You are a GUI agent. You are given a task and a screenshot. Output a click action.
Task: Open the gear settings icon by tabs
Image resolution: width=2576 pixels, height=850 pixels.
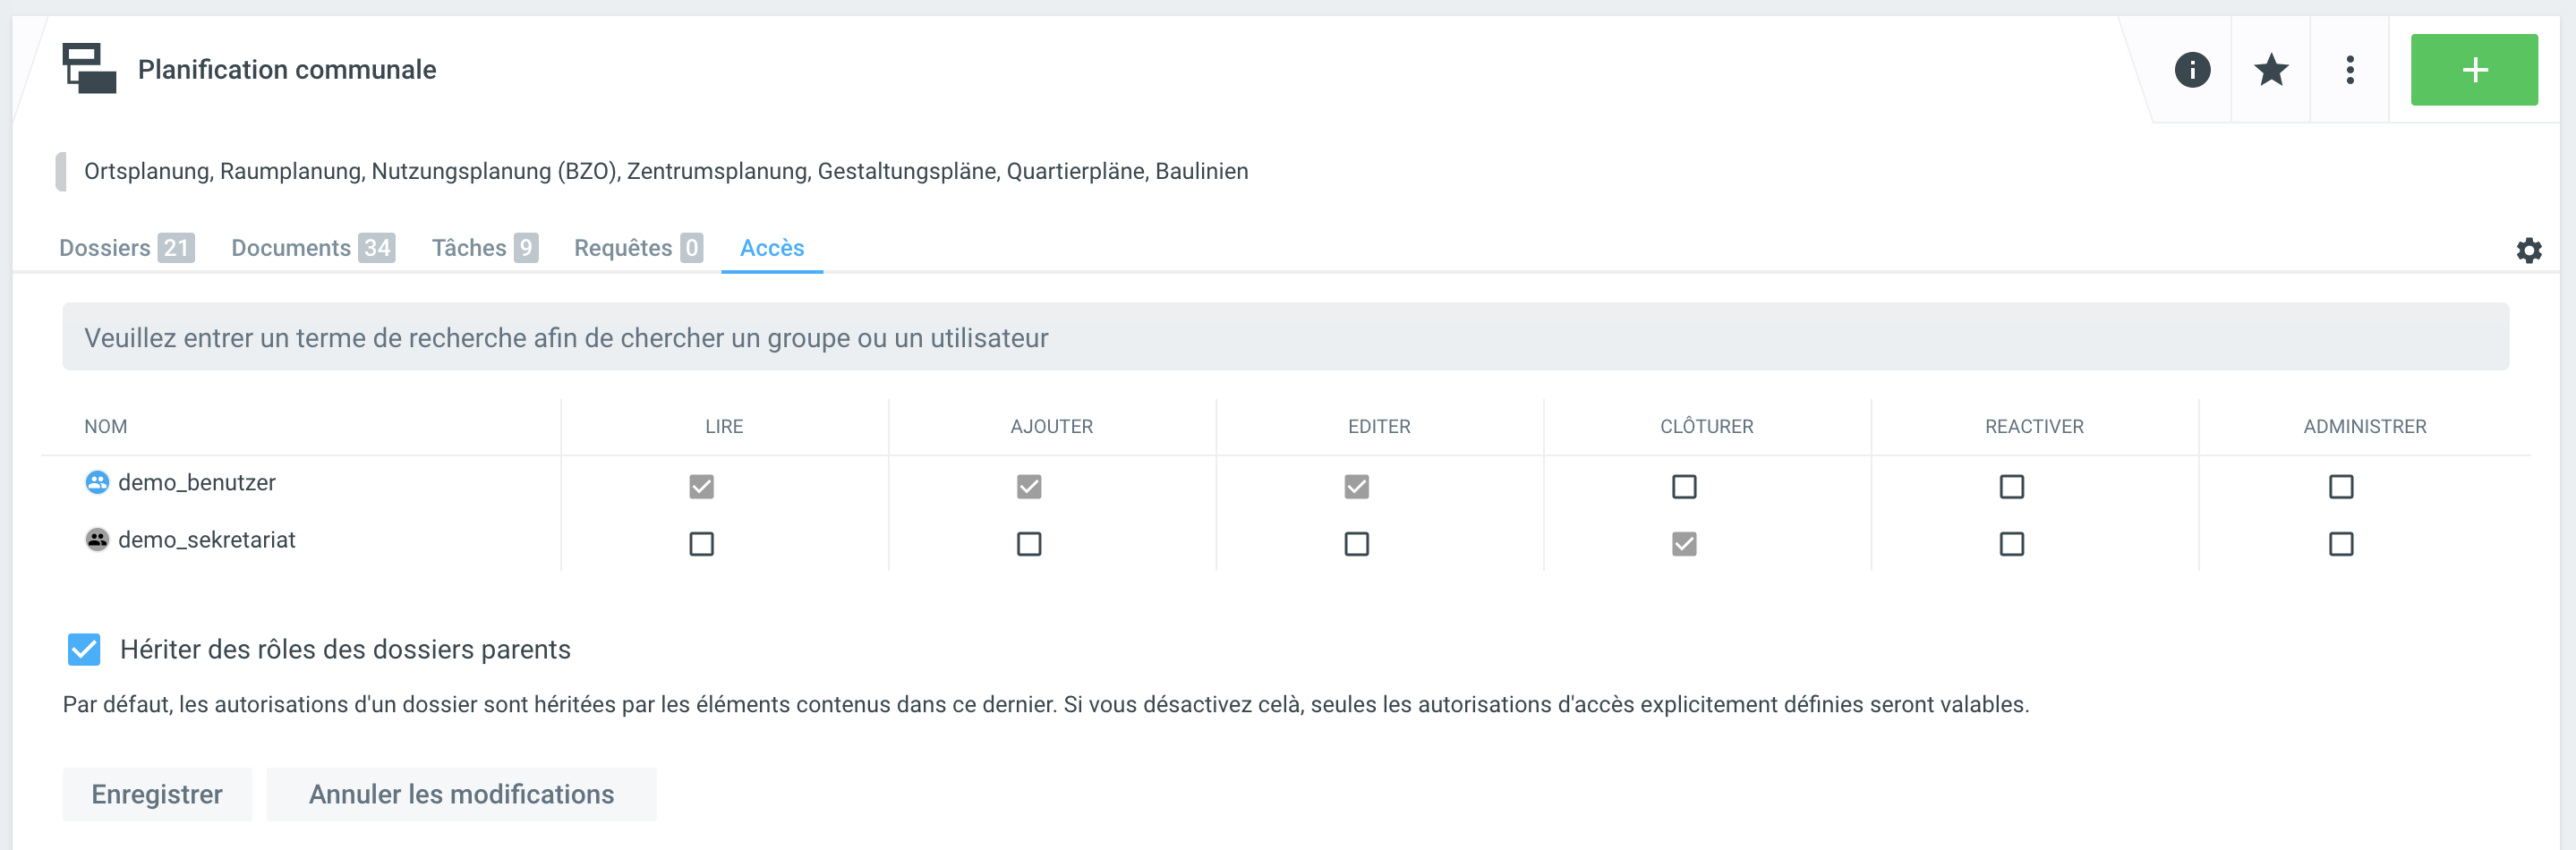click(2528, 250)
